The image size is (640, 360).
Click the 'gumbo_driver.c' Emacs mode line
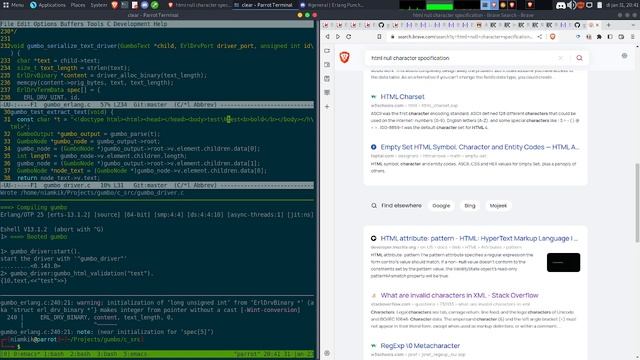157,185
